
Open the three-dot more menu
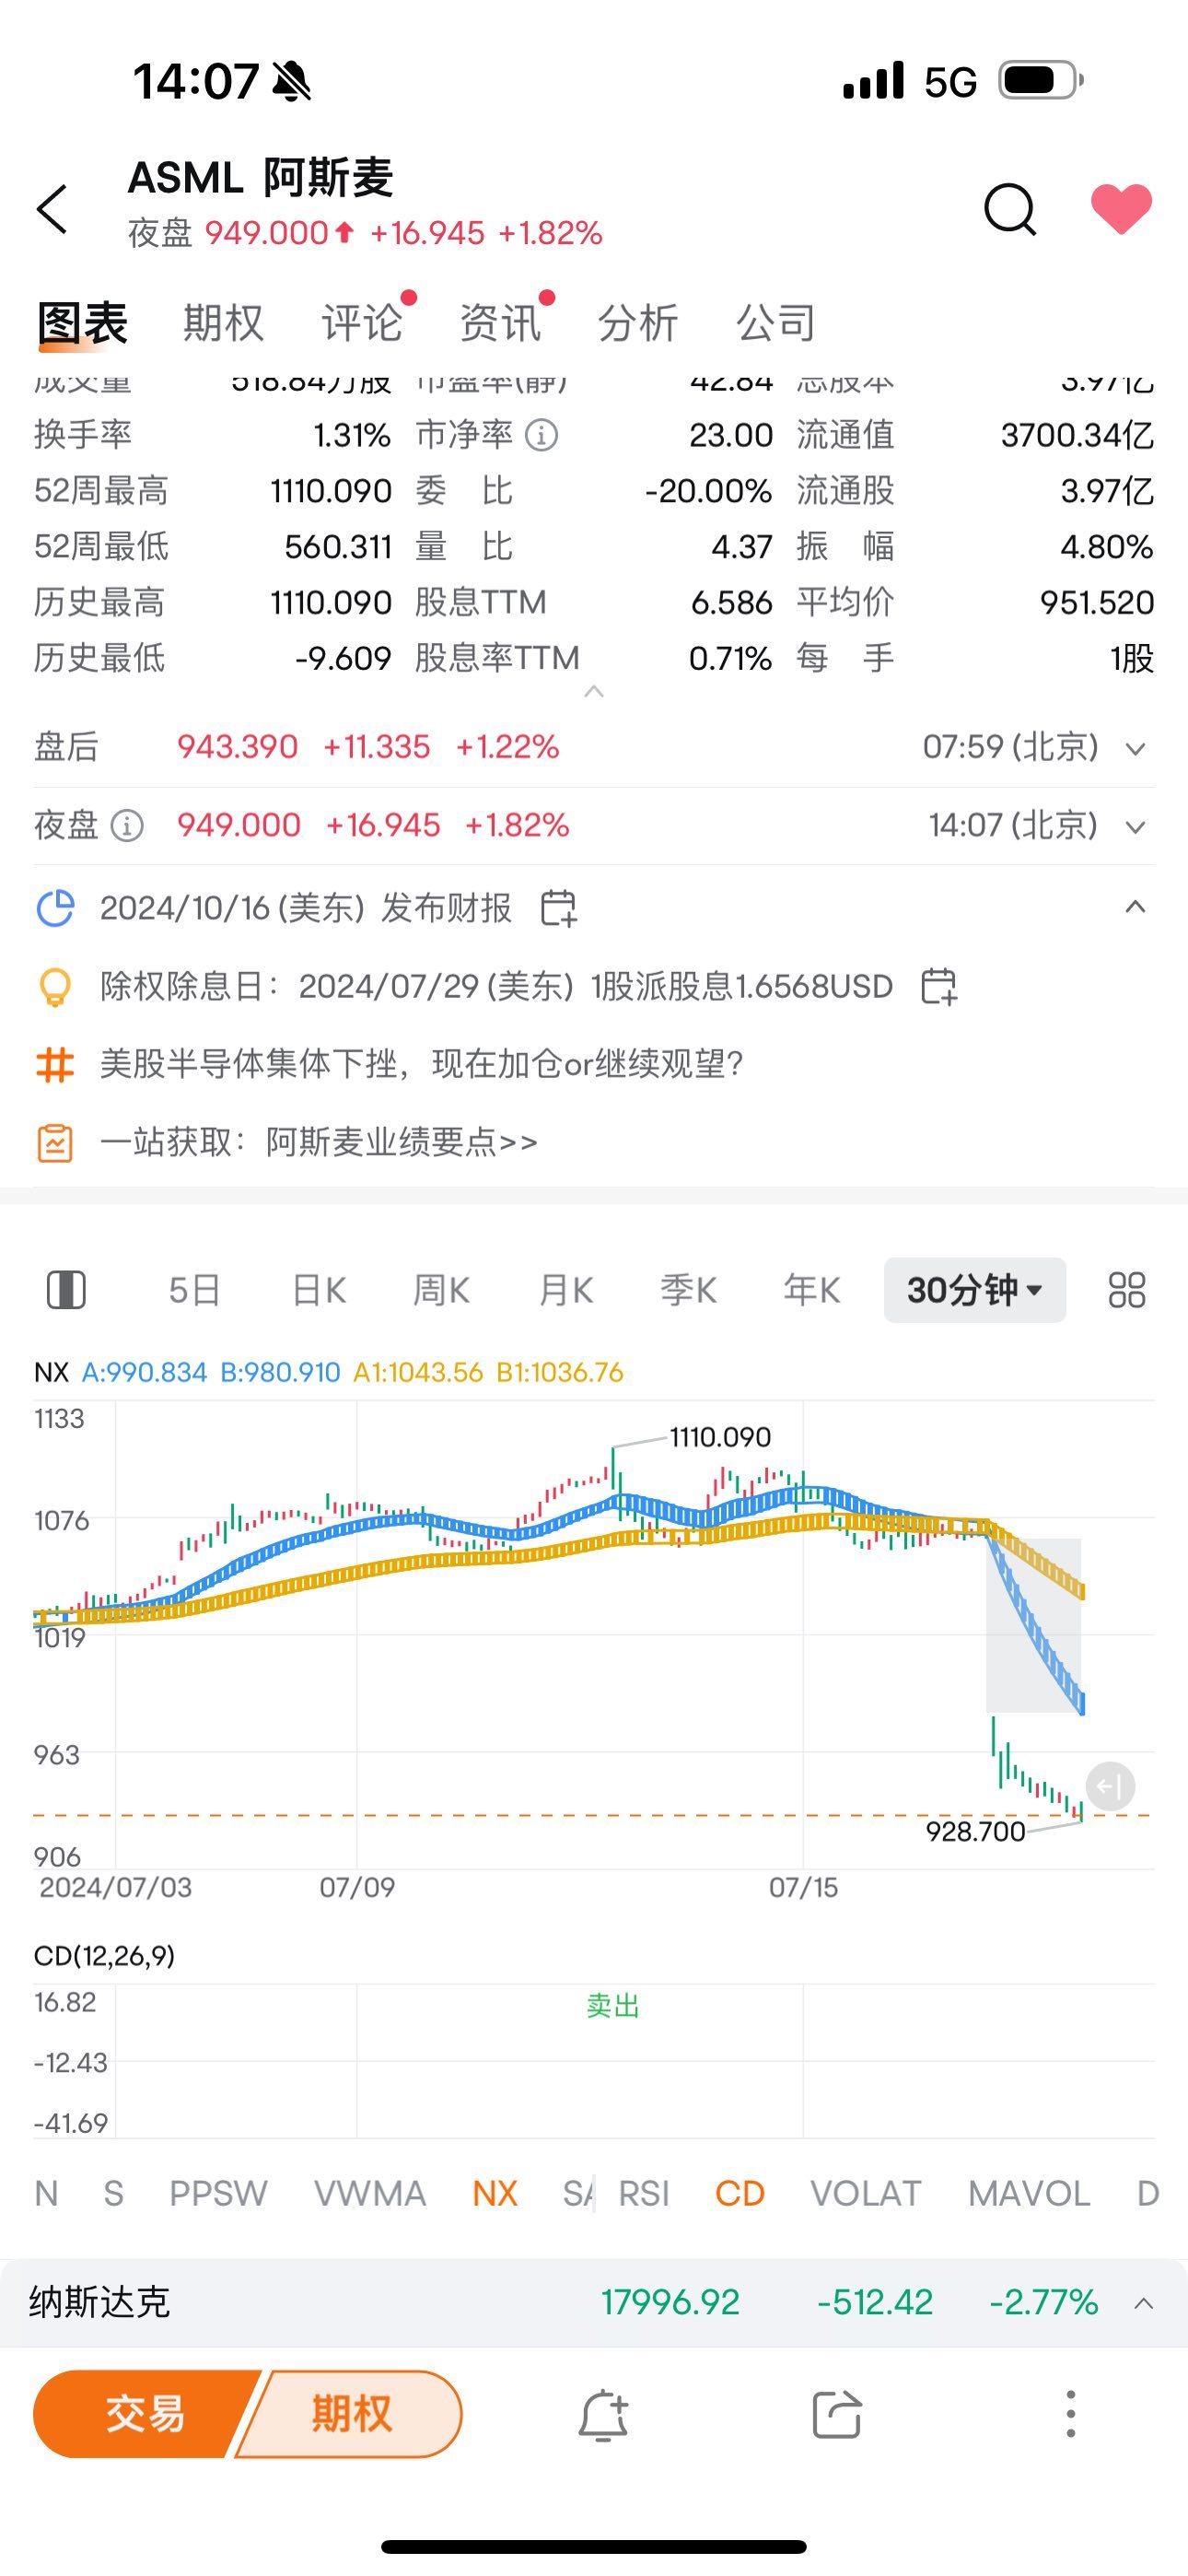pos(1071,2414)
